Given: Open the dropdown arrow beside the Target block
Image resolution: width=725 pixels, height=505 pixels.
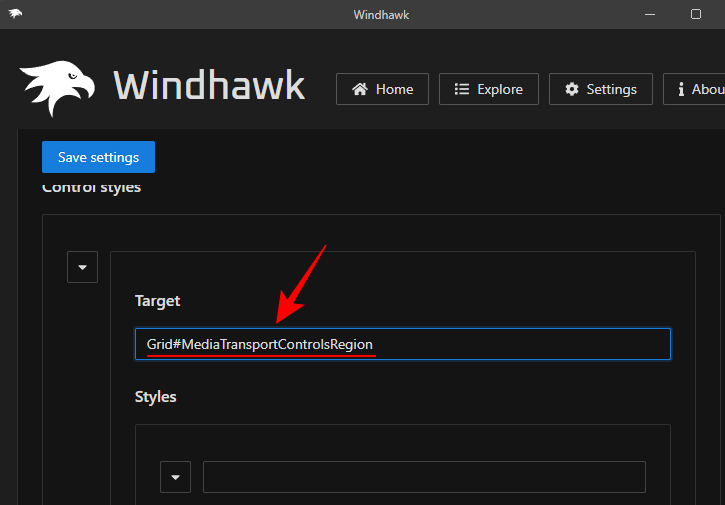Looking at the screenshot, I should (x=82, y=267).
